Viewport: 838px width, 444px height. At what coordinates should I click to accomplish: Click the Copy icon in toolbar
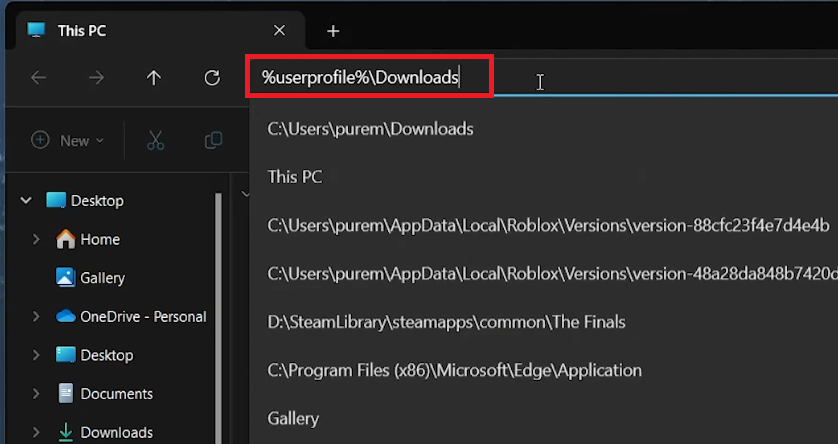click(213, 141)
